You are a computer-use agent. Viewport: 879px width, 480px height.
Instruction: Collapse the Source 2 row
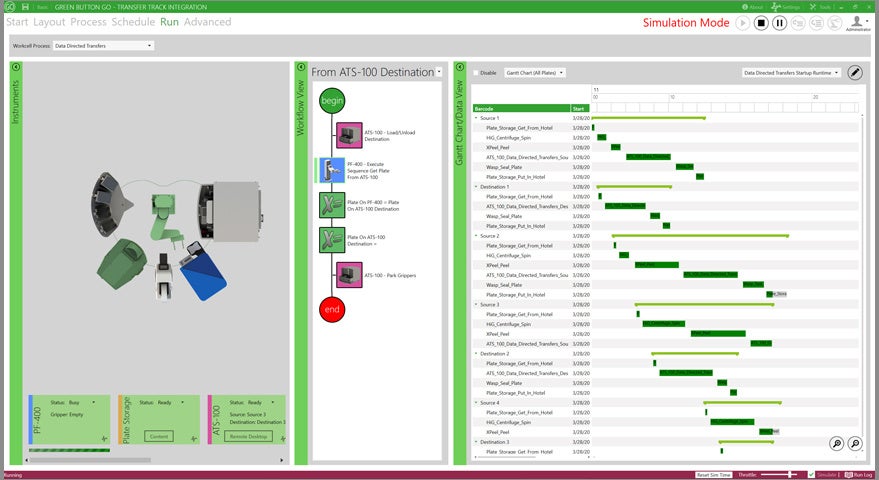point(476,236)
